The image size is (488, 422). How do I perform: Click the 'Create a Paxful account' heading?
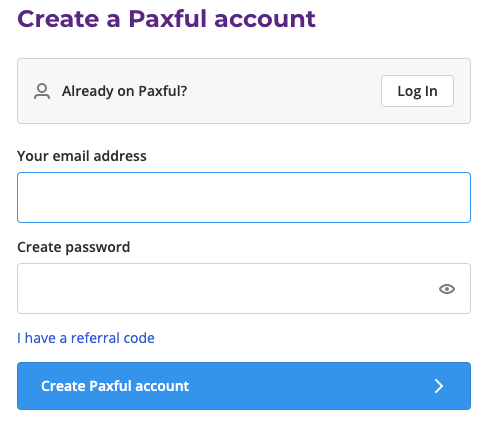click(166, 19)
